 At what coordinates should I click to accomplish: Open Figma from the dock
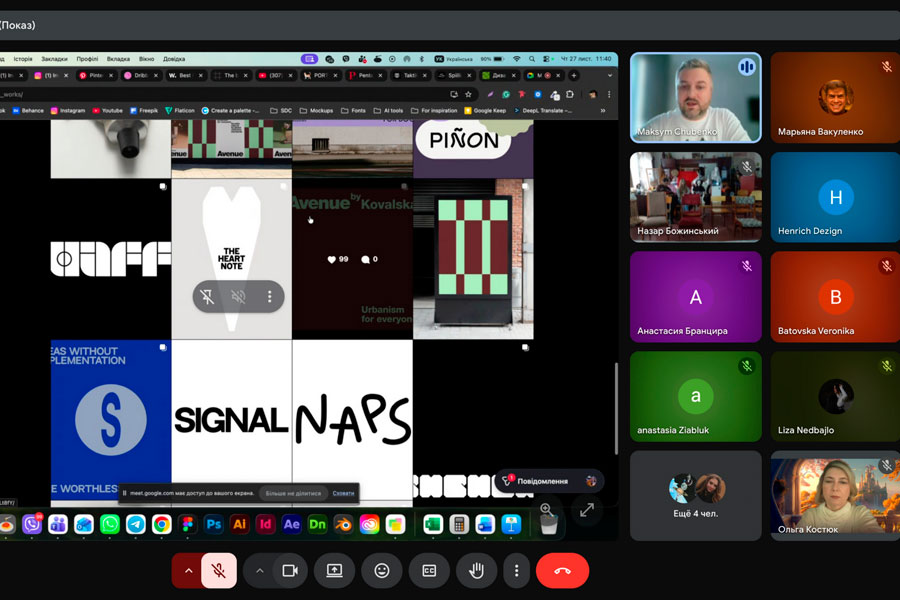coord(187,524)
